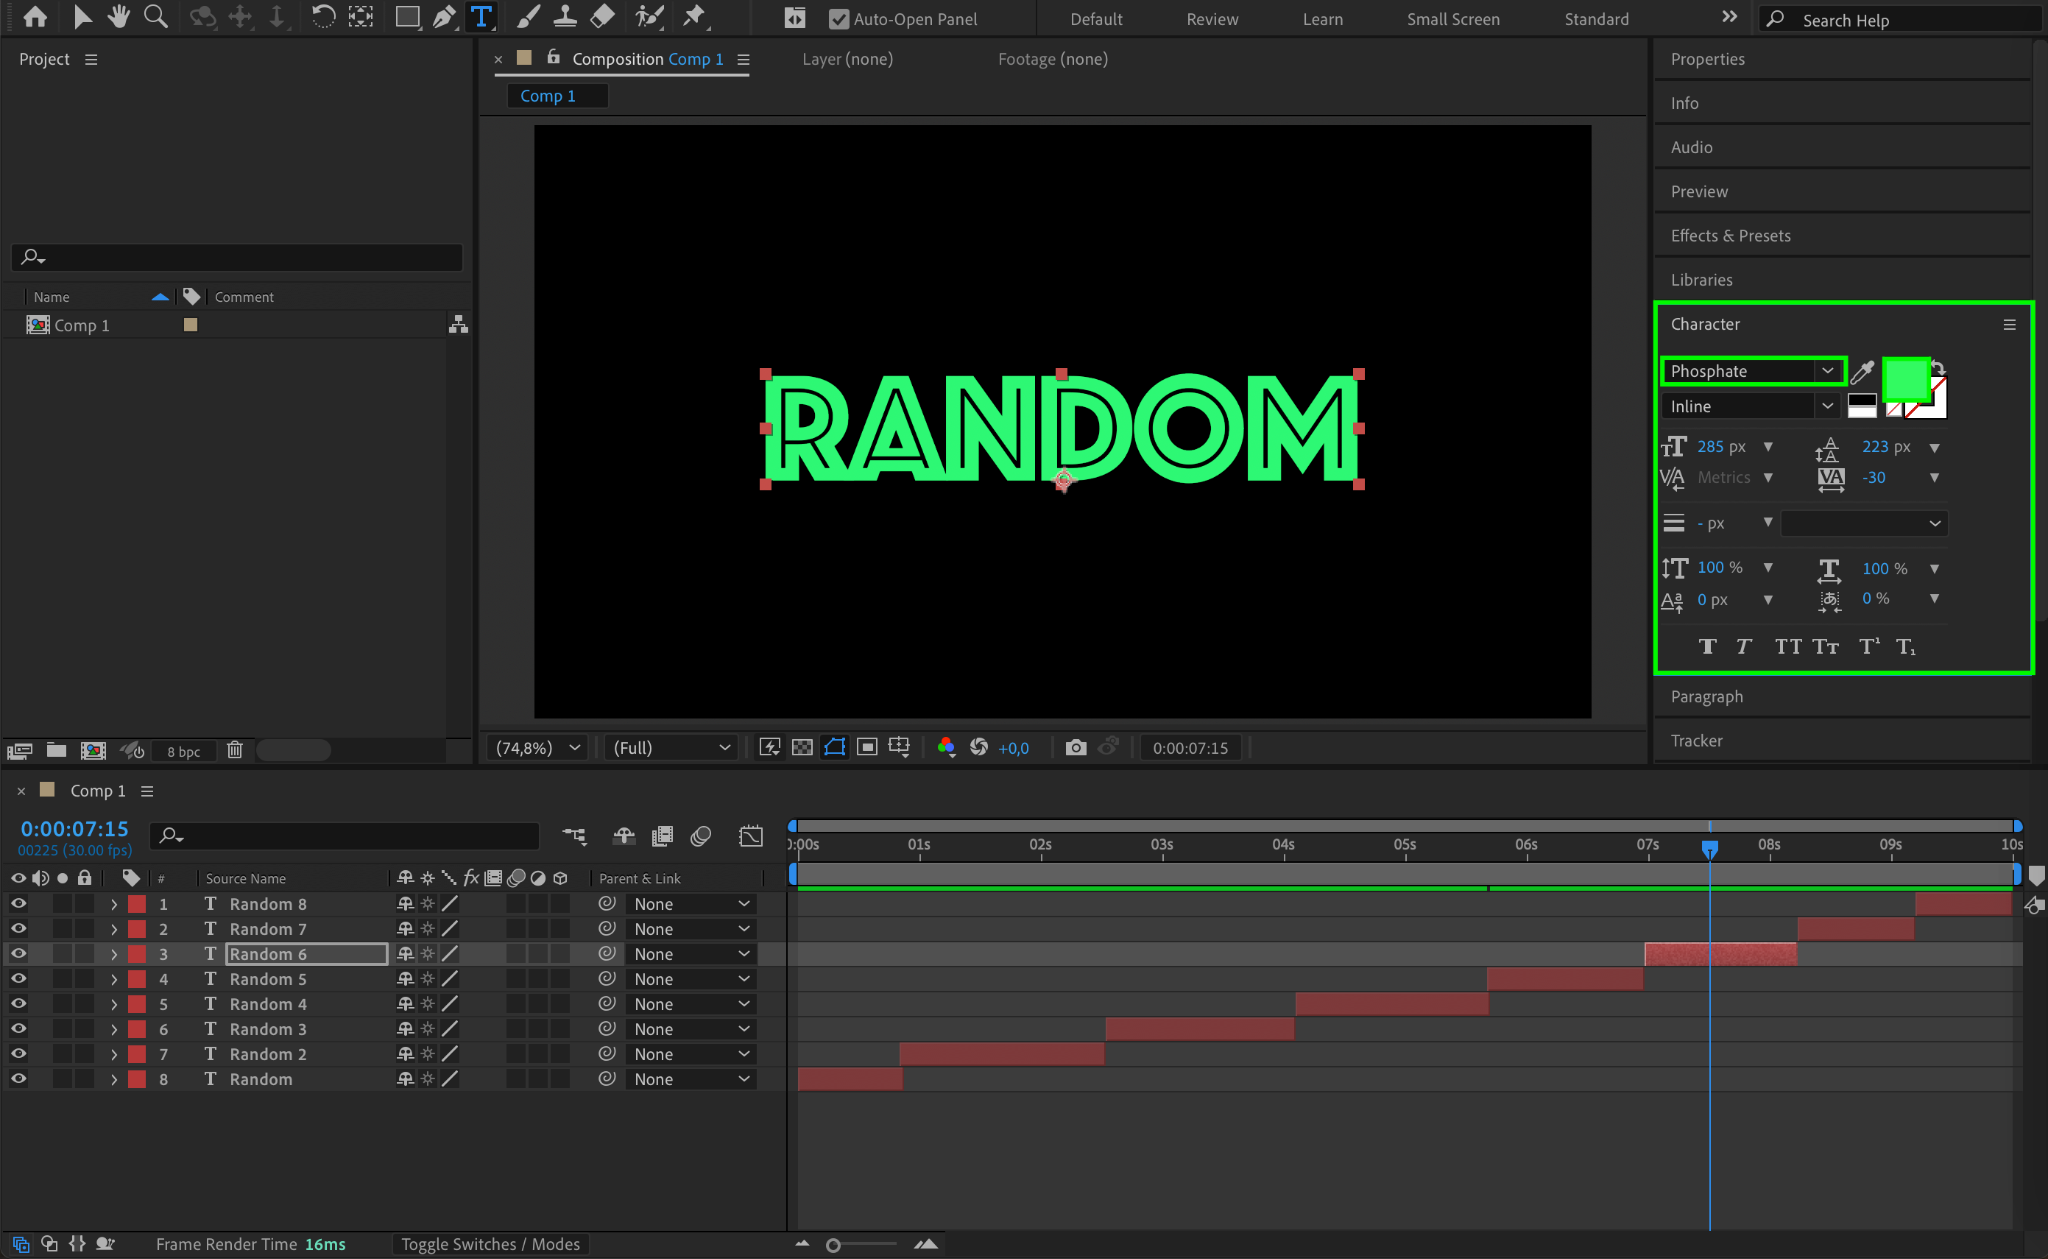
Task: Toggle visibility of Random 3 layer
Action: [x=18, y=1029]
